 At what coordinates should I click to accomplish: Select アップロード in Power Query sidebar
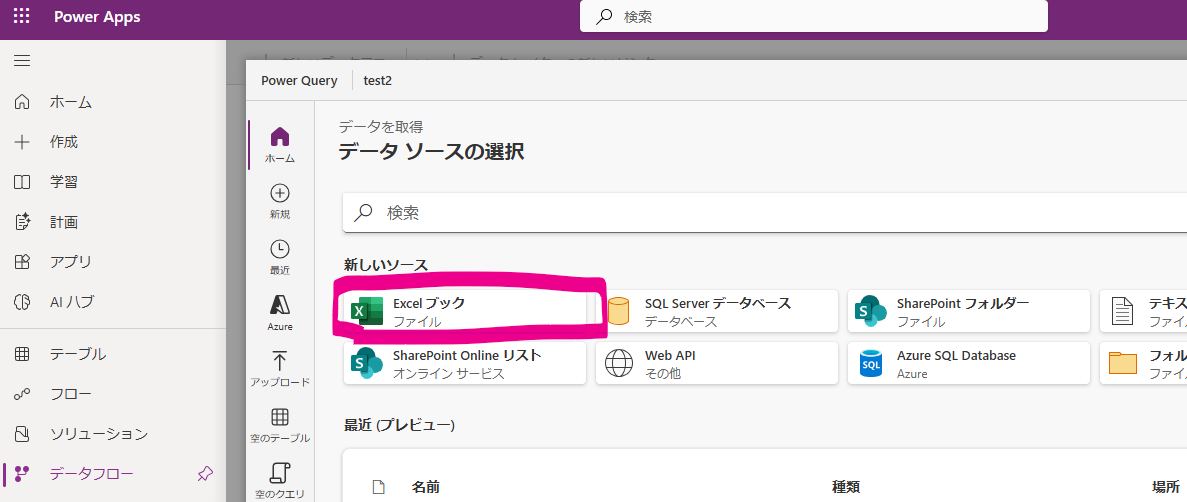coord(280,369)
